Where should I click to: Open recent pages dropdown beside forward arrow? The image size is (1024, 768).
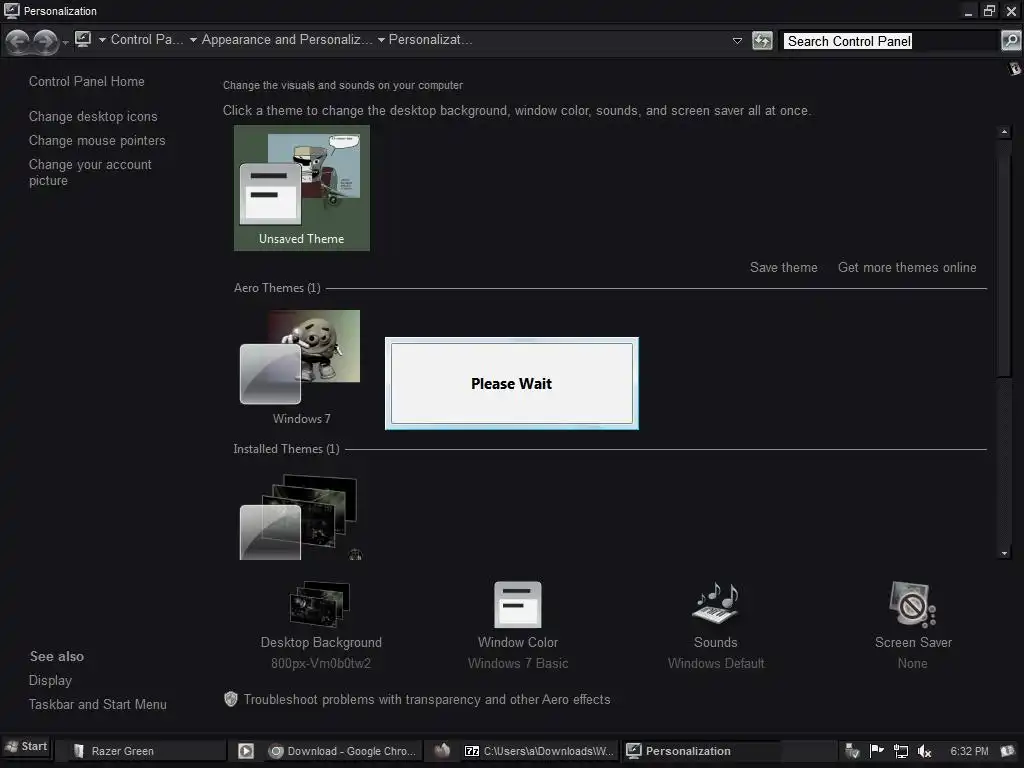(x=65, y=44)
